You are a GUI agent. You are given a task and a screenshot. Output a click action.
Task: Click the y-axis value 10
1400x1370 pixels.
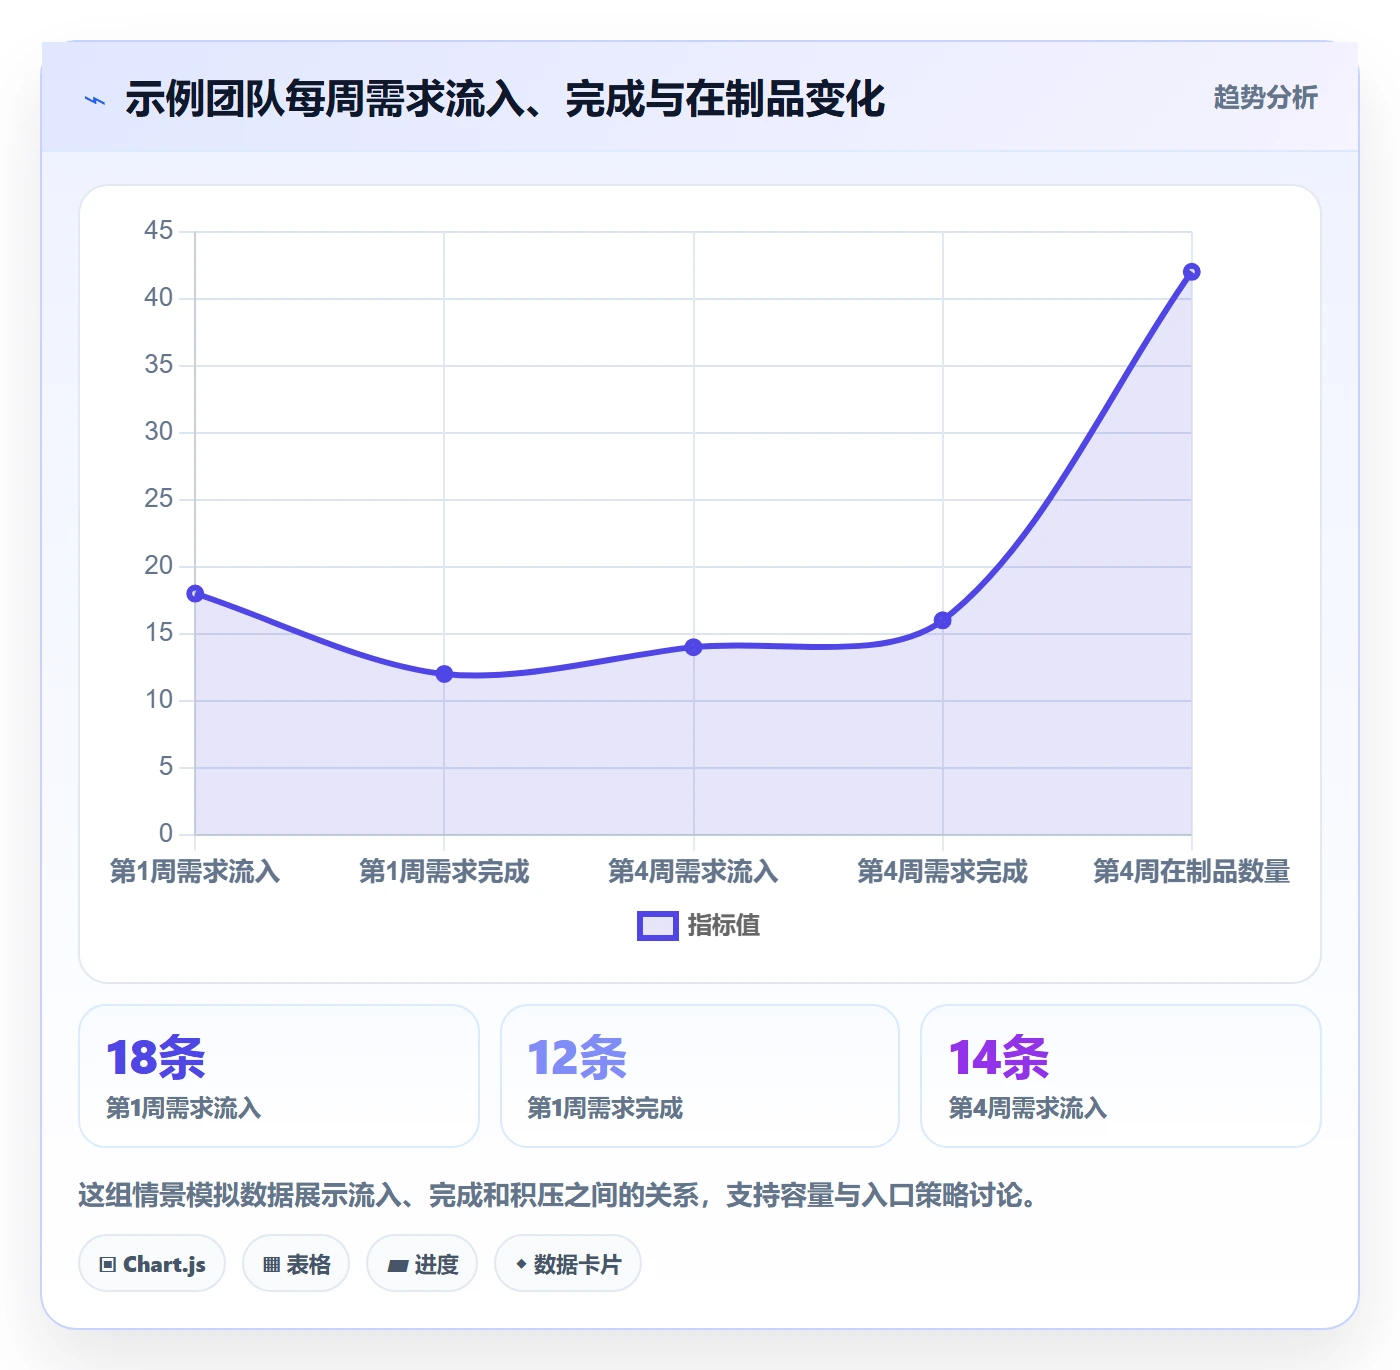(158, 700)
